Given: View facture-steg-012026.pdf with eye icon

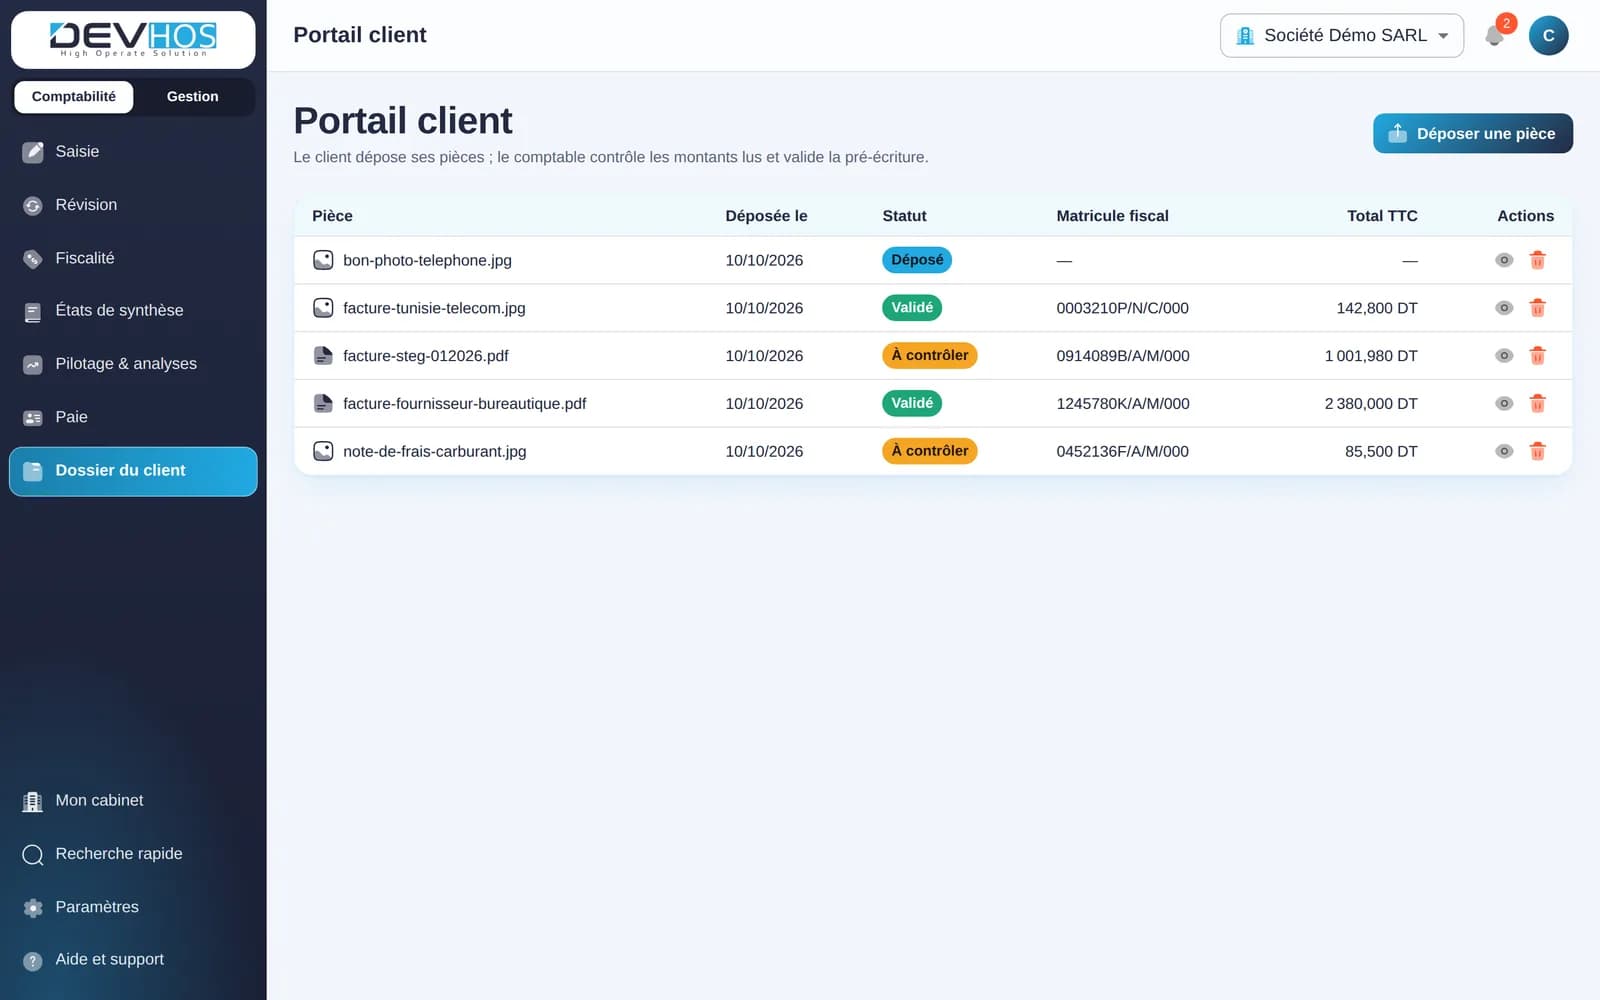Looking at the screenshot, I should (1504, 356).
